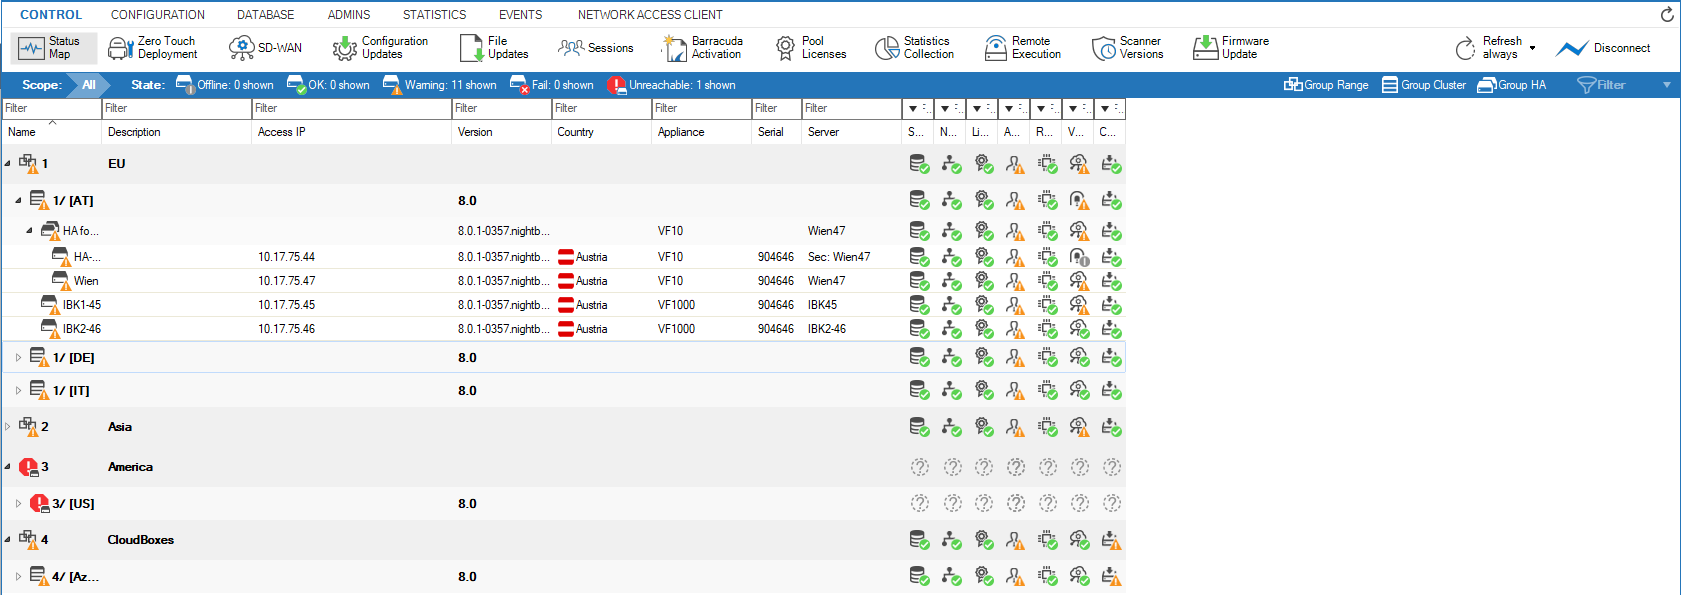Toggle the Unreachable state filter
Image resolution: width=1681 pixels, height=595 pixels.
pyautogui.click(x=672, y=85)
